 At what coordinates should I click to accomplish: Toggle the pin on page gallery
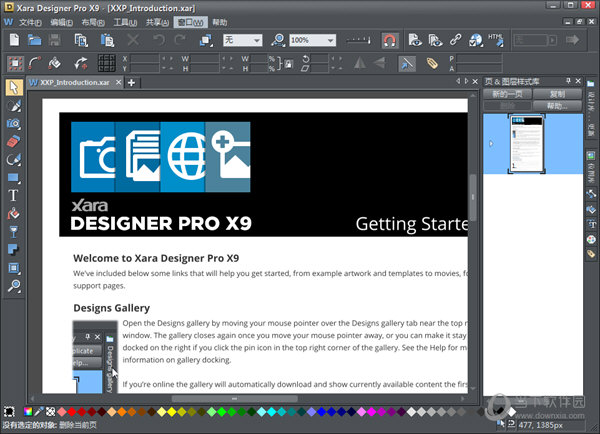pos(568,81)
